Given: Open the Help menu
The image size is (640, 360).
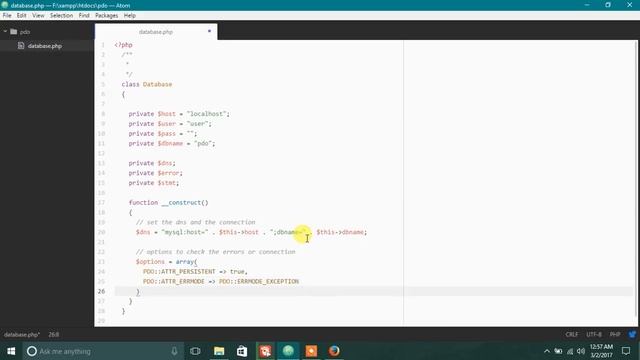Looking at the screenshot, I should click(130, 16).
